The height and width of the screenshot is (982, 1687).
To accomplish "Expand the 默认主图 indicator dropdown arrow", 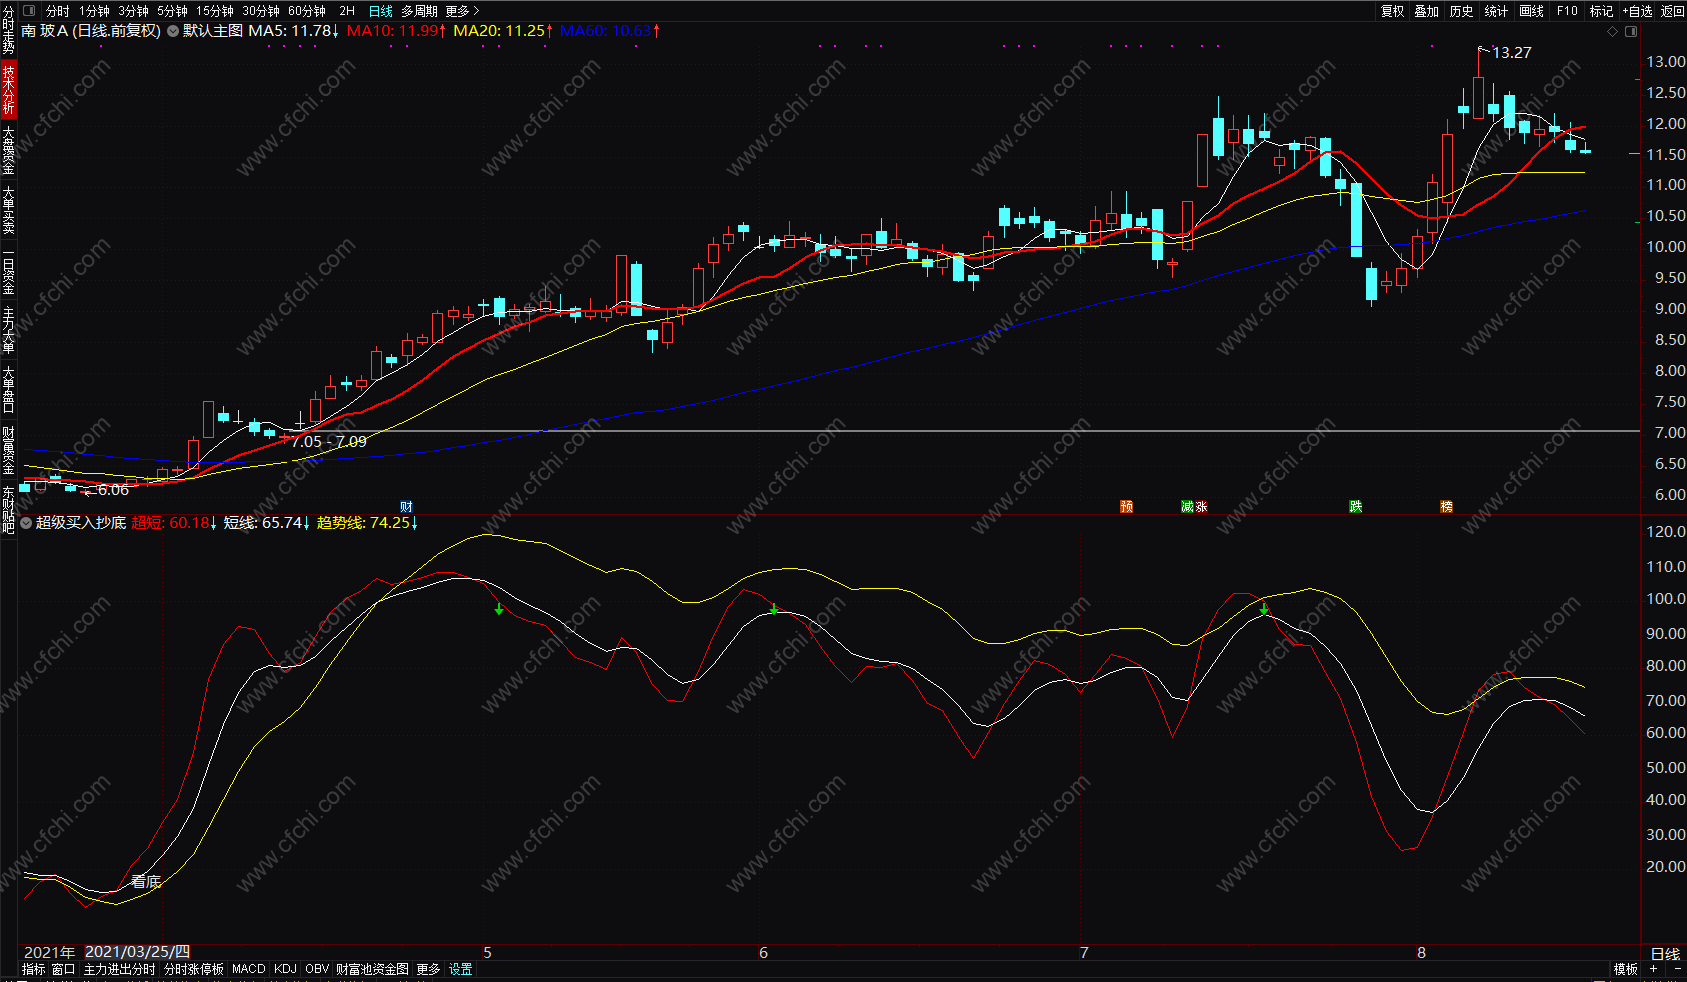I will (173, 31).
